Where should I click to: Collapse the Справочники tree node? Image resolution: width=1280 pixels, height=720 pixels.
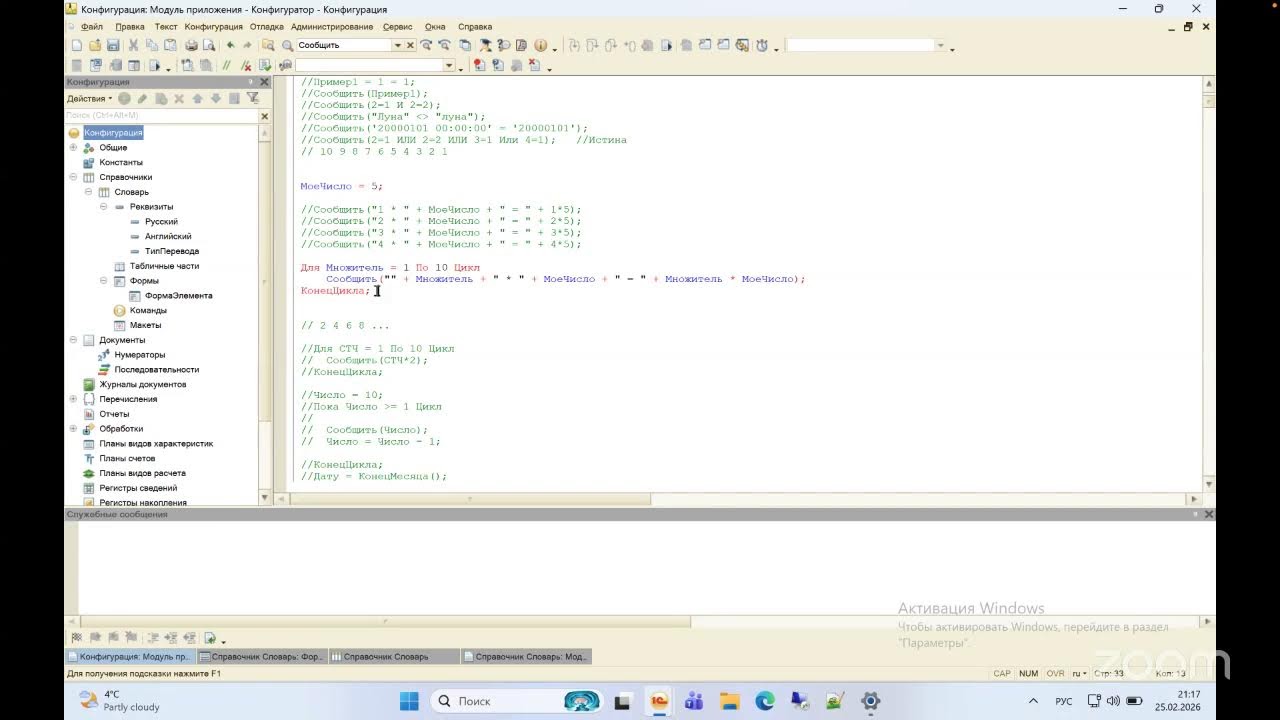(73, 177)
